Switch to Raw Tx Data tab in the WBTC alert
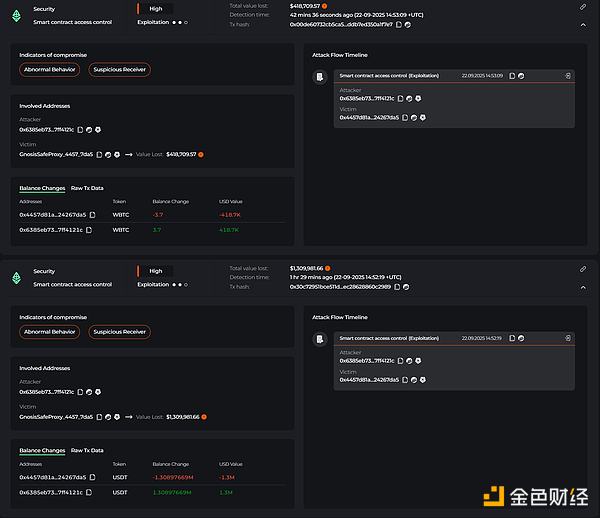The height and width of the screenshot is (518, 600). (x=87, y=188)
